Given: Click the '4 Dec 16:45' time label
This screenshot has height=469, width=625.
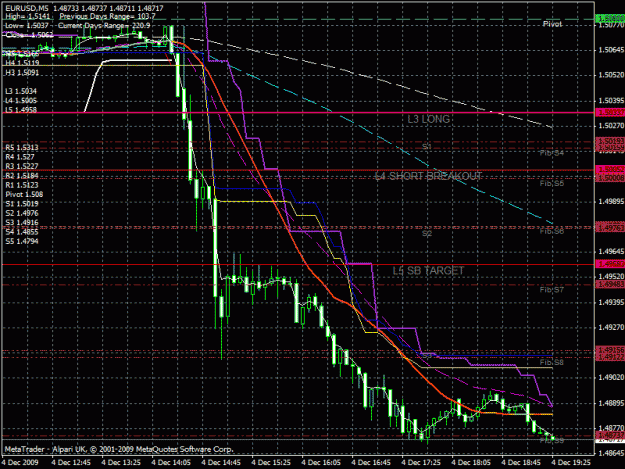Looking at the screenshot, I should [x=371, y=463].
